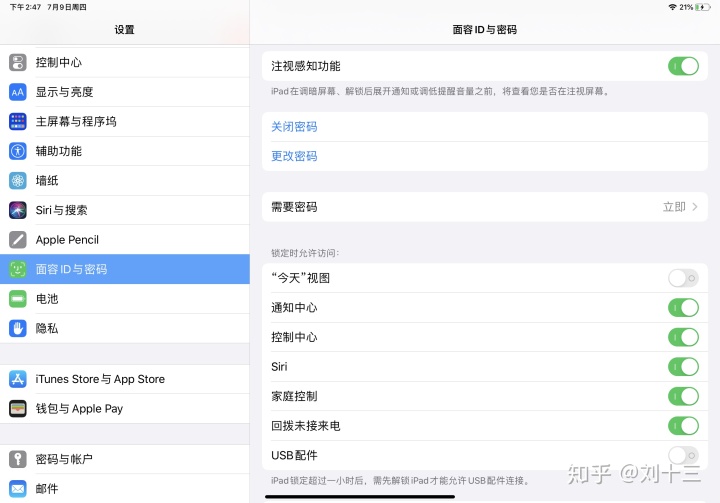The image size is (720, 503).
Task: Open 墙纸 settings
Action: pyautogui.click(x=125, y=181)
